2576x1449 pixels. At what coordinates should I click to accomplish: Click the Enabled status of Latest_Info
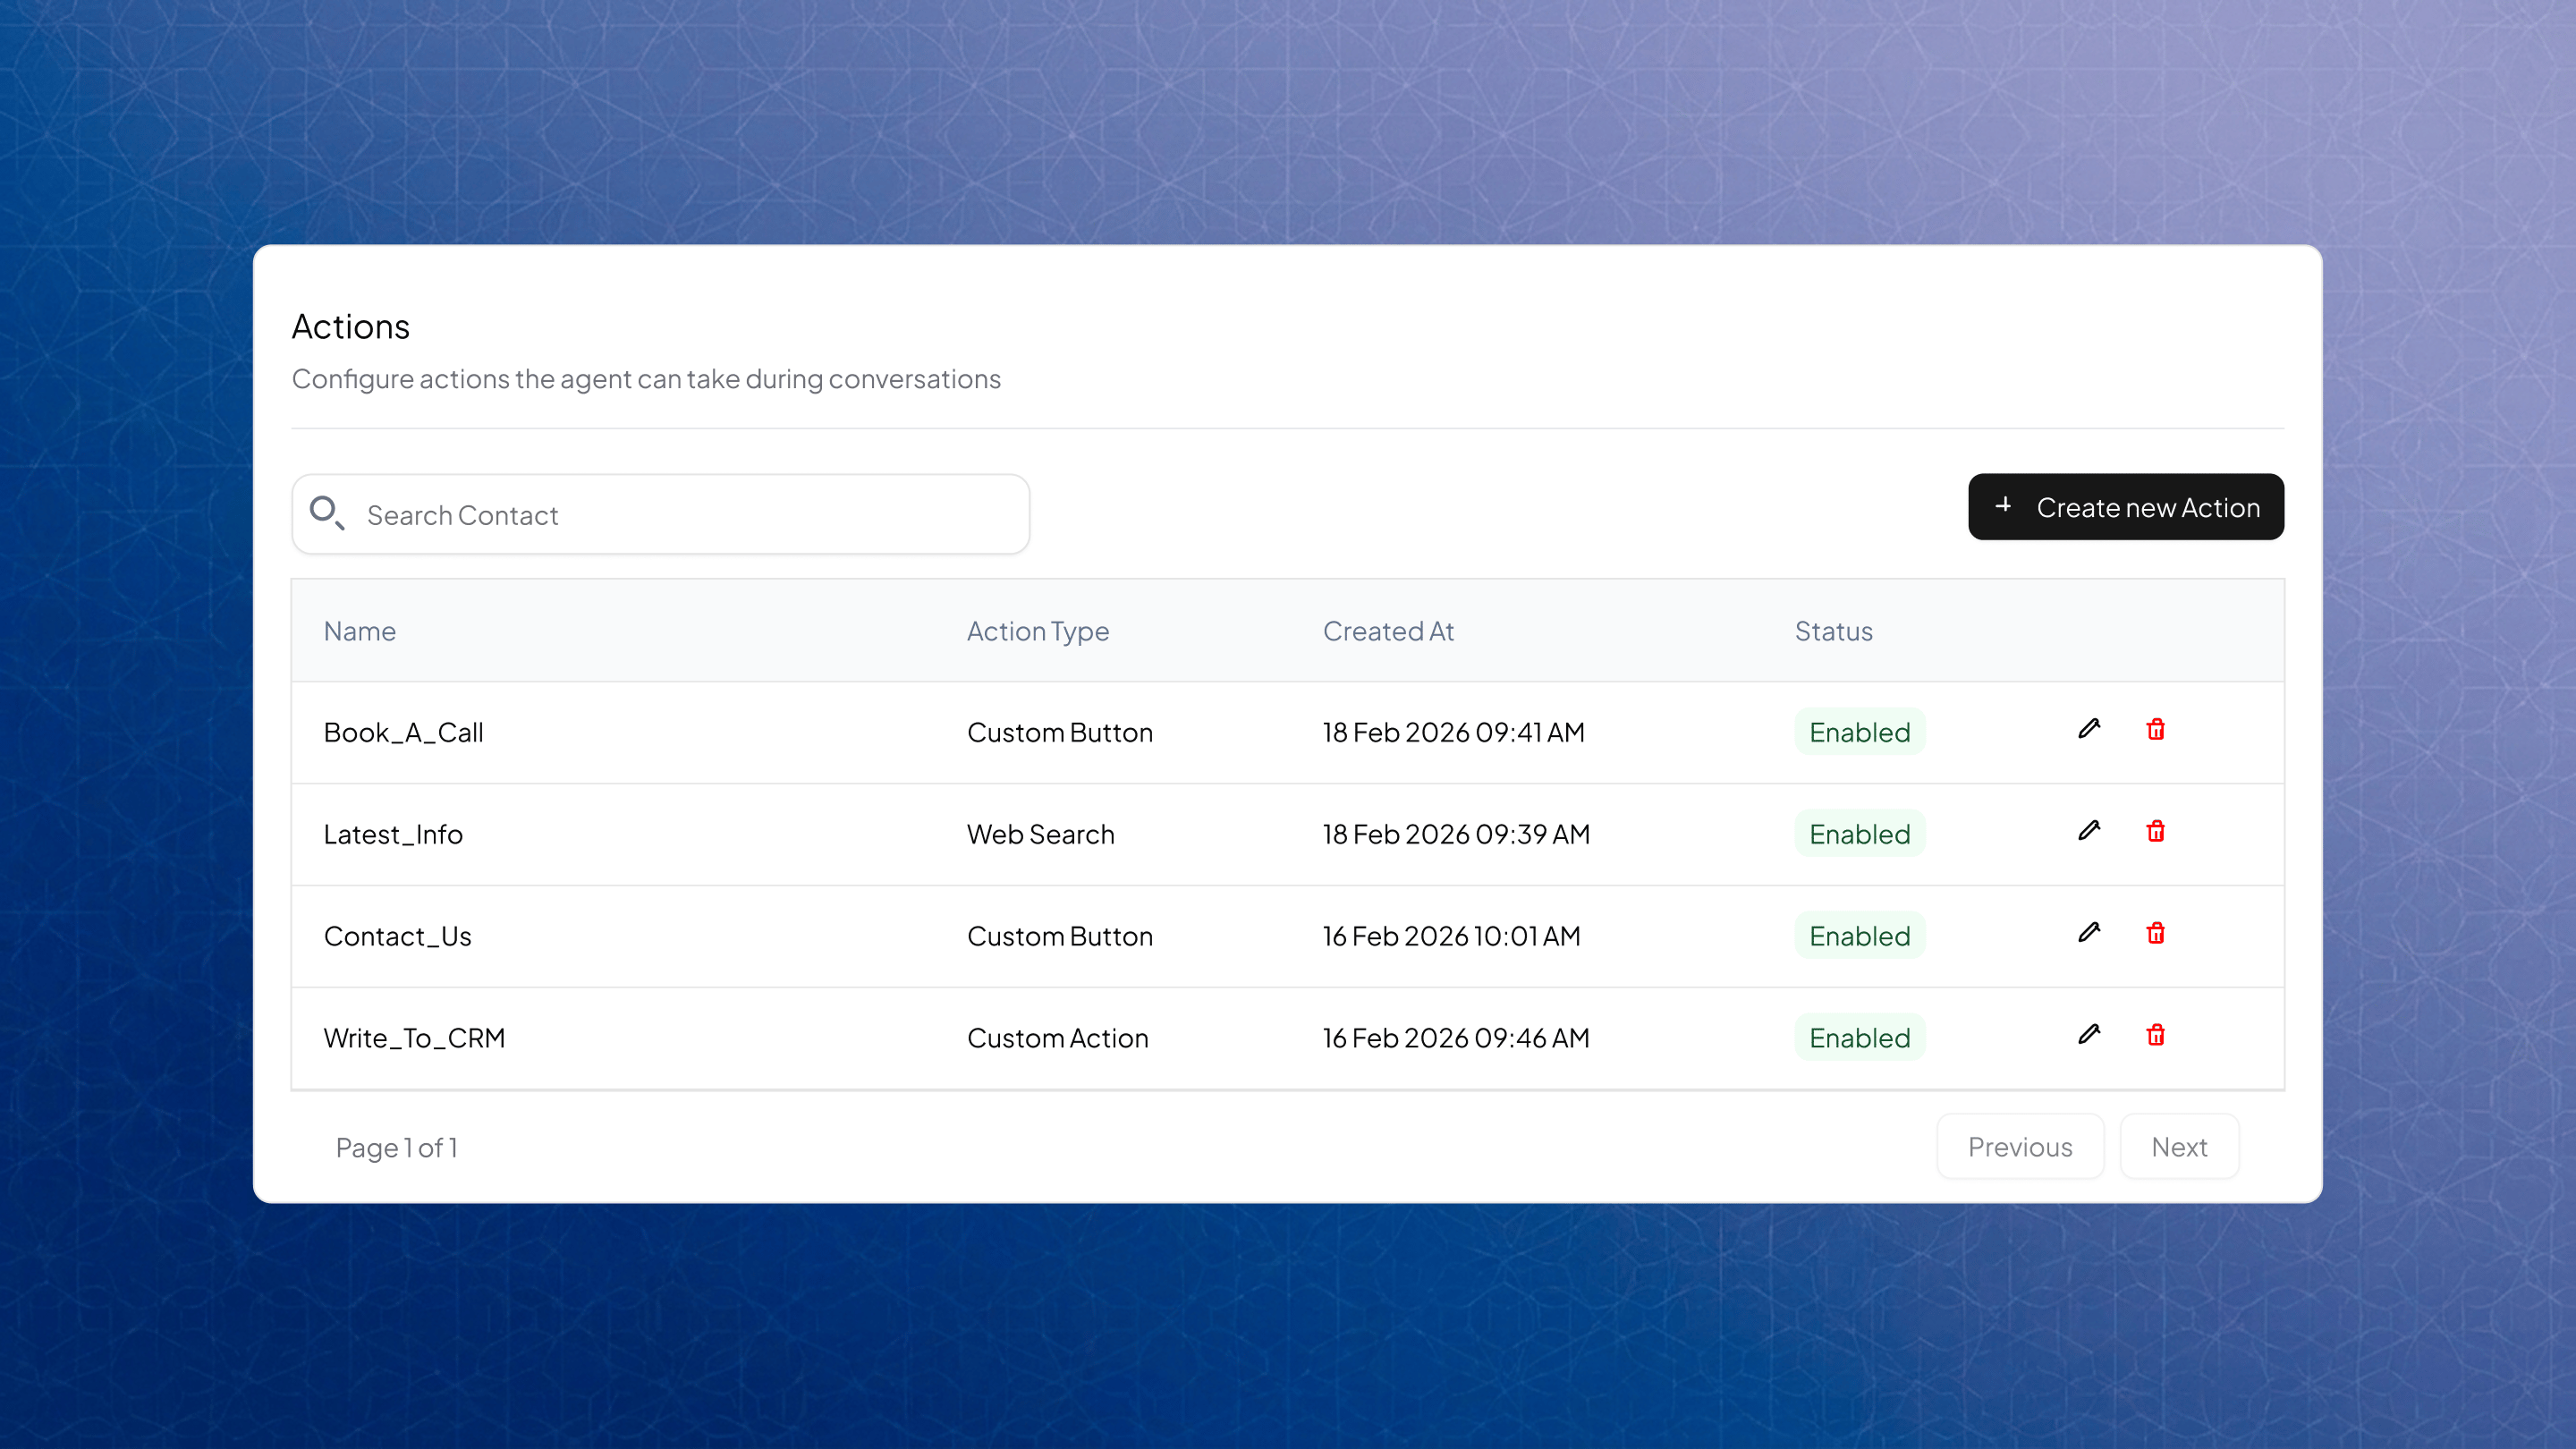[1860, 834]
